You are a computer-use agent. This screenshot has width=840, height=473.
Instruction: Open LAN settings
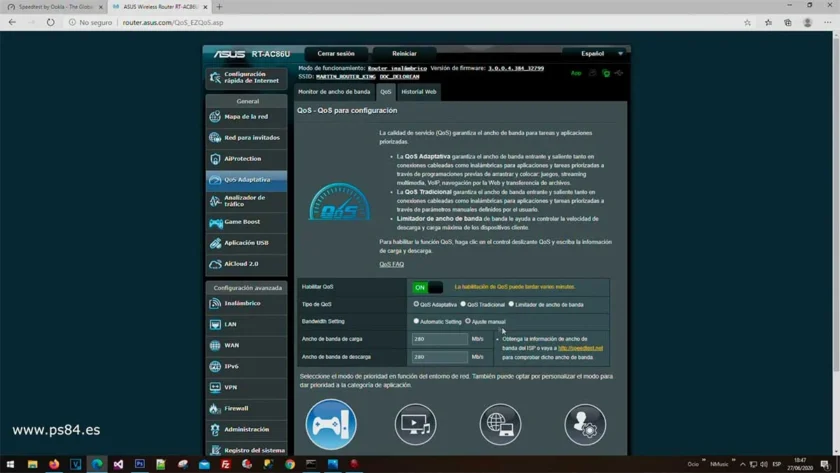pos(246,325)
